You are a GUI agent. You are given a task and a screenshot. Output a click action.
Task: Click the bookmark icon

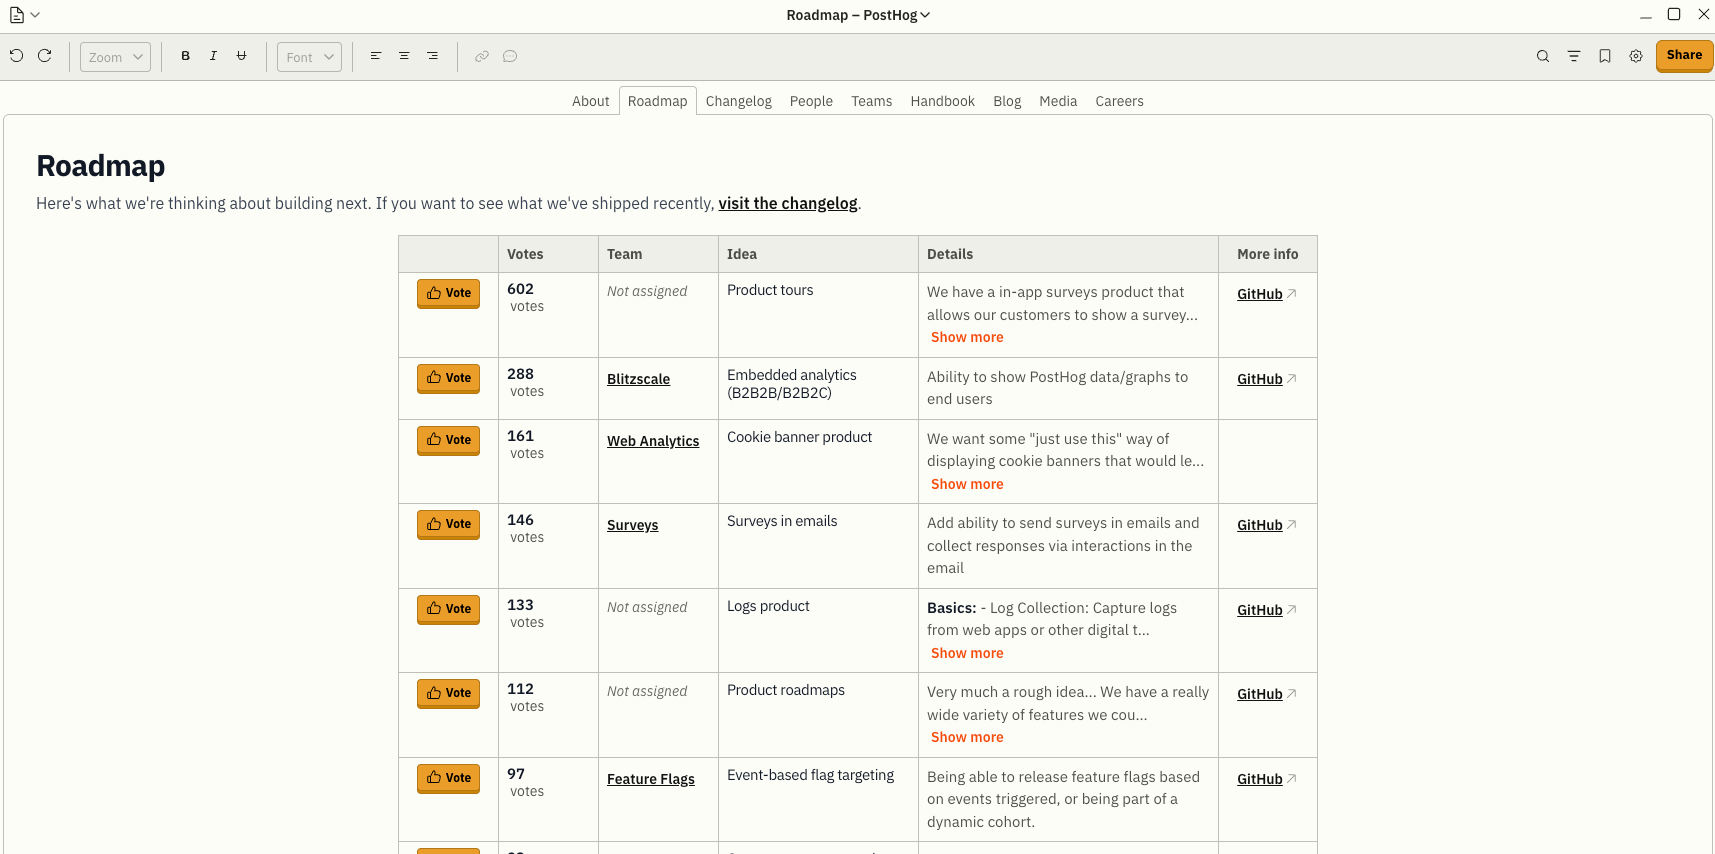(1605, 56)
